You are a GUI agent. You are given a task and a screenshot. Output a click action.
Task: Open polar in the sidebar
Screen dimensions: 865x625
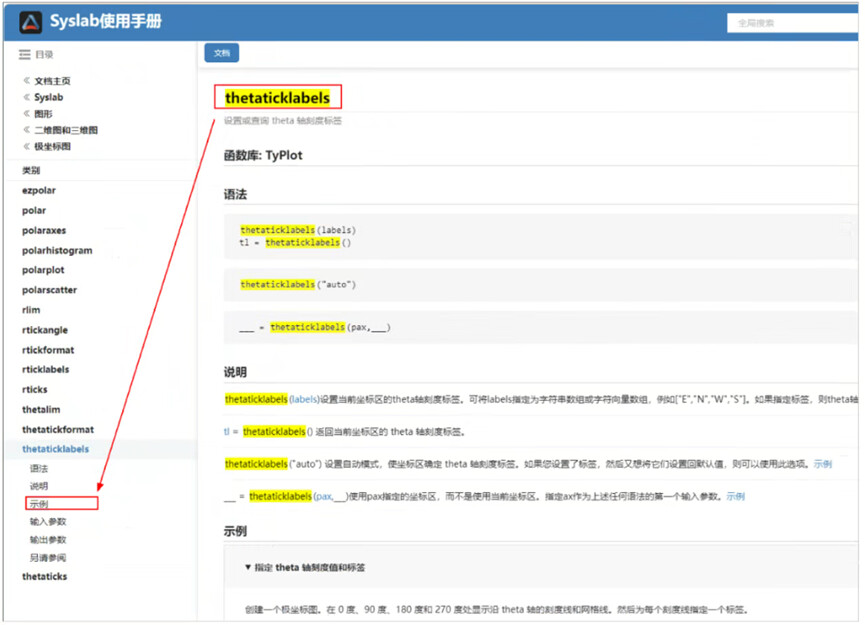pos(34,211)
